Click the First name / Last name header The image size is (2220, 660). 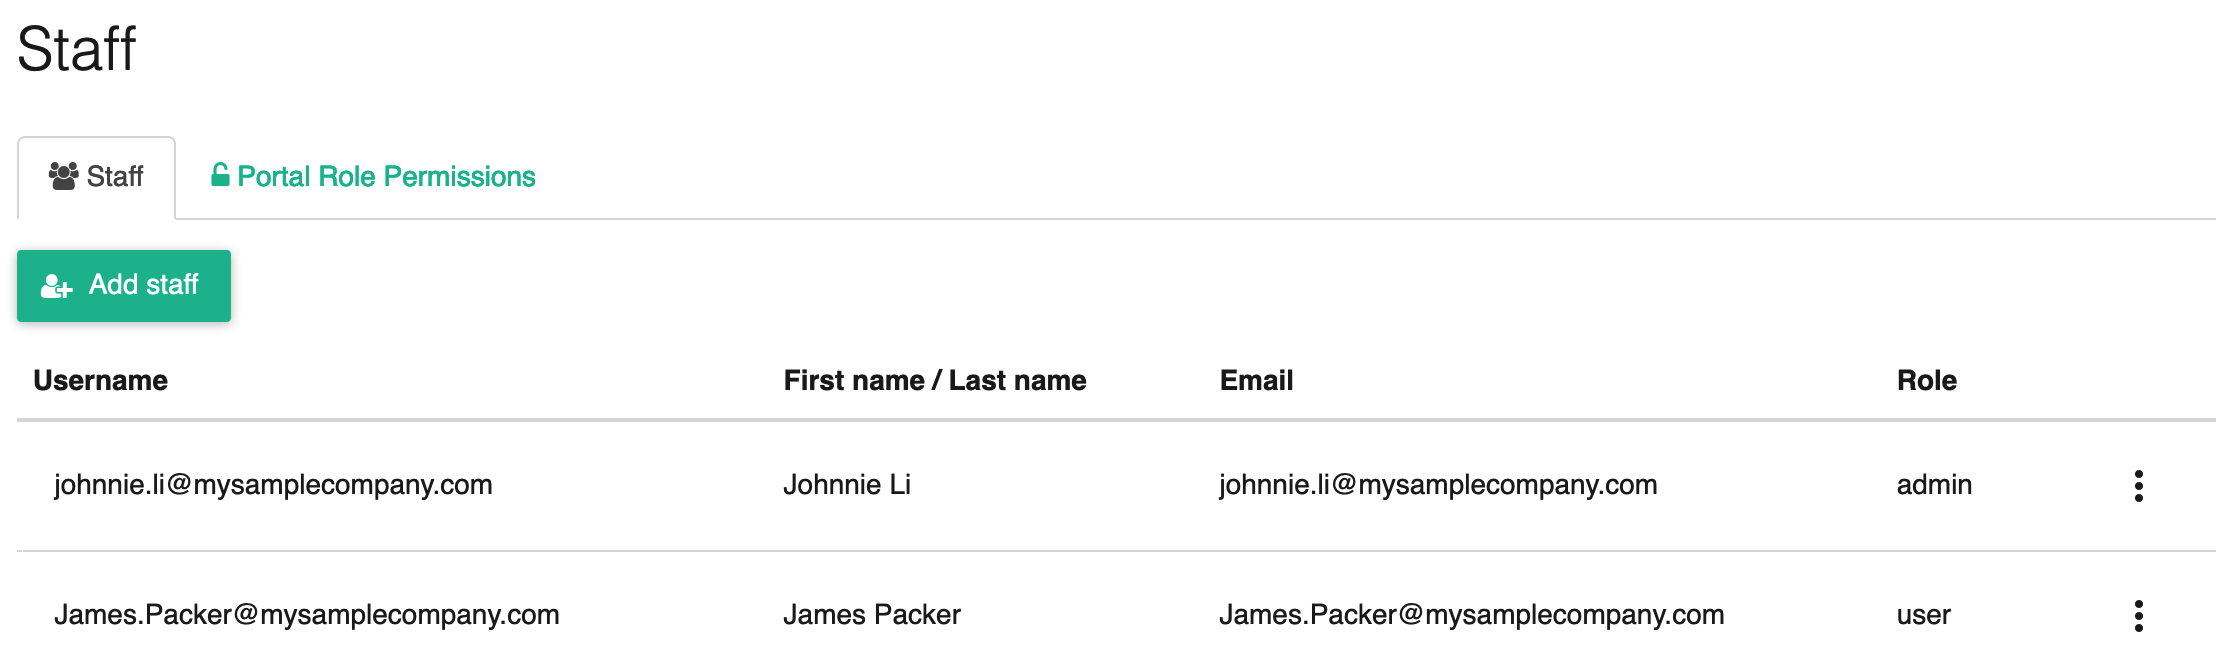click(935, 380)
